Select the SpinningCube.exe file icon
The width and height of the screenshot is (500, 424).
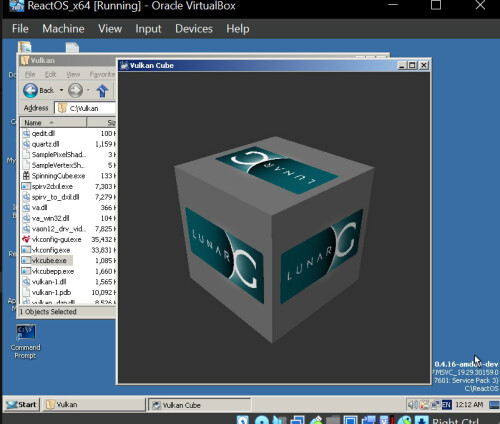(26, 176)
